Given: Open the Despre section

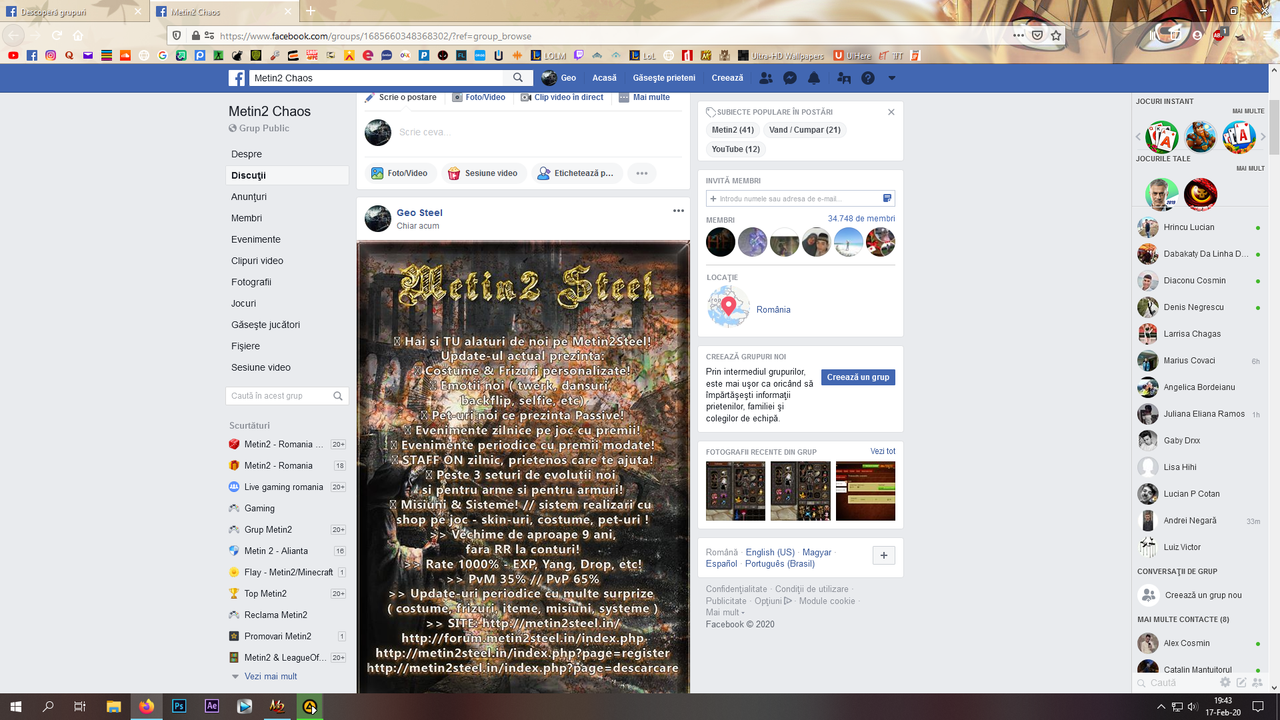Looking at the screenshot, I should pyautogui.click(x=247, y=154).
